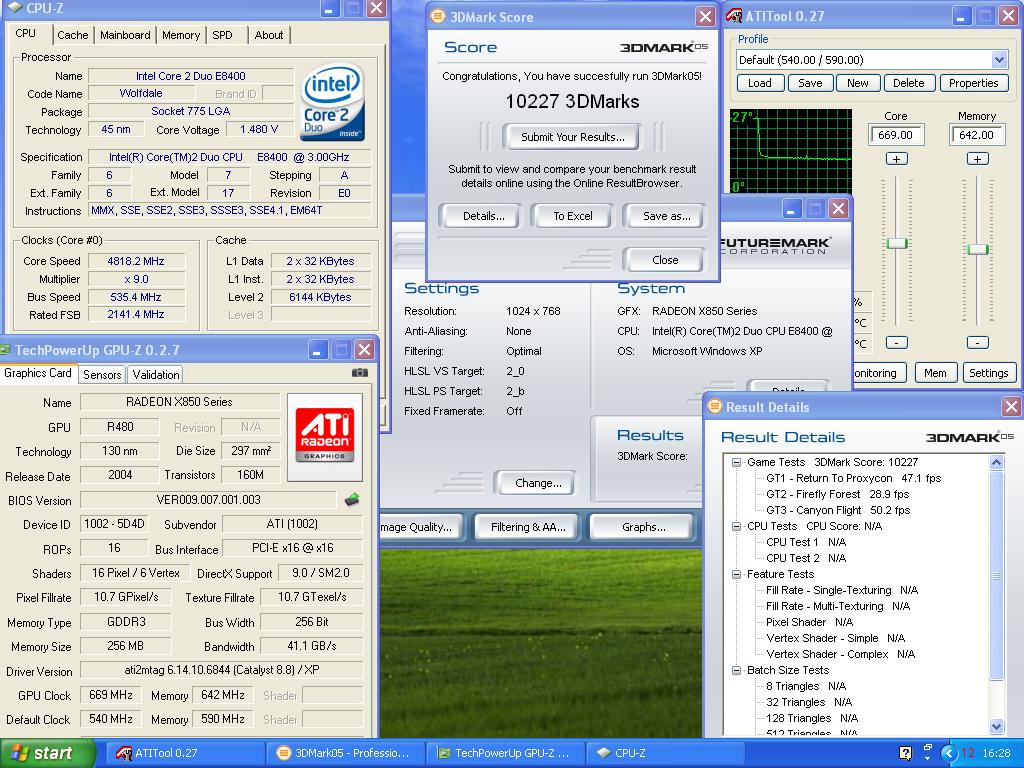Increase Memory clock with plus button
1024x768 pixels.
coord(977,159)
